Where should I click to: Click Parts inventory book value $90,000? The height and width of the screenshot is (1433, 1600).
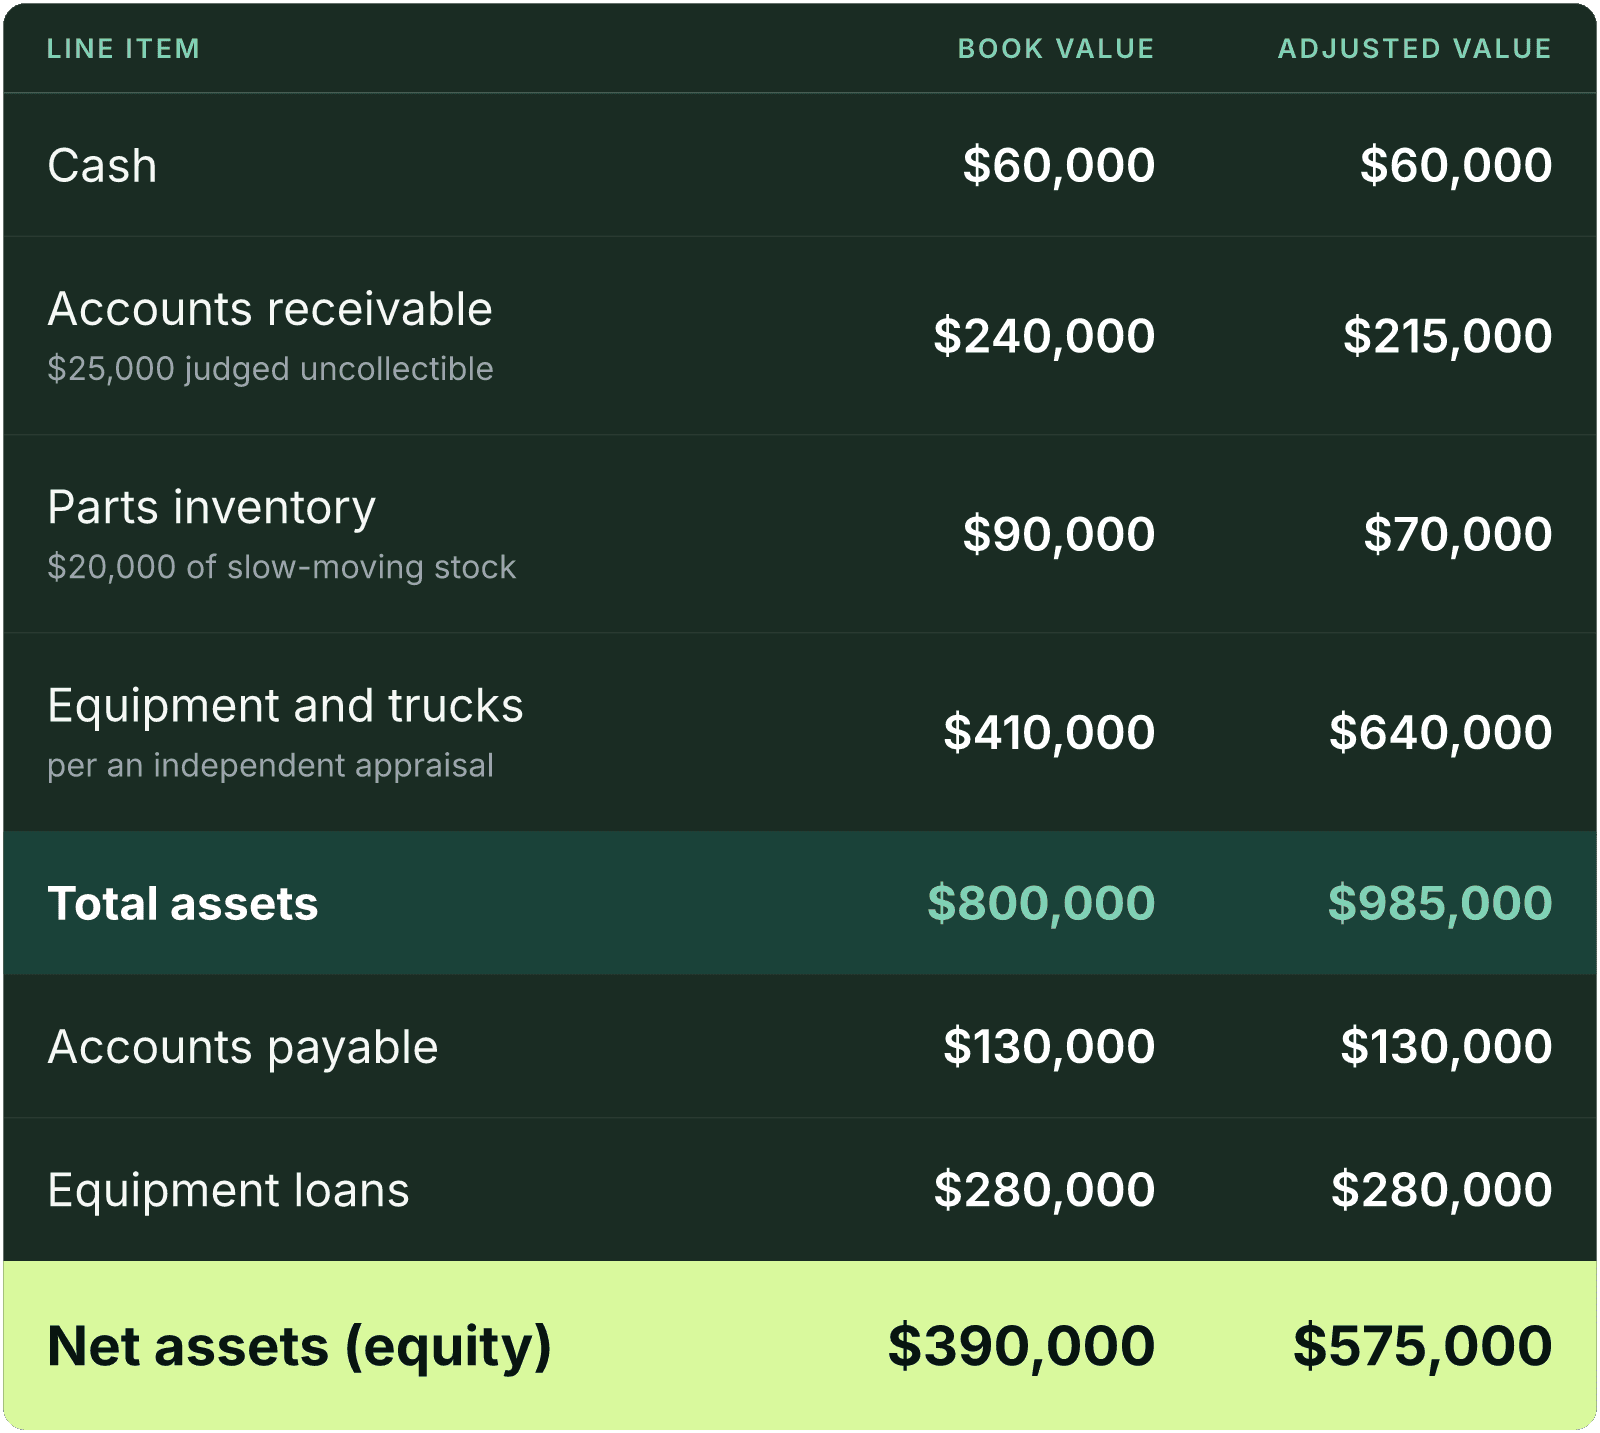1059,534
